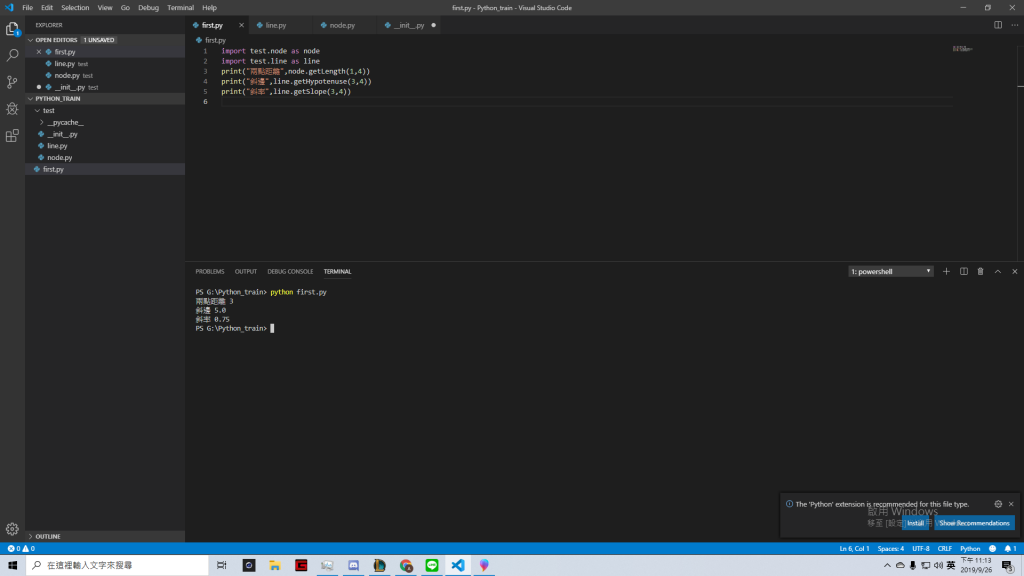Switch to the node.py editor tab
The width and height of the screenshot is (1024, 576).
pos(342,25)
